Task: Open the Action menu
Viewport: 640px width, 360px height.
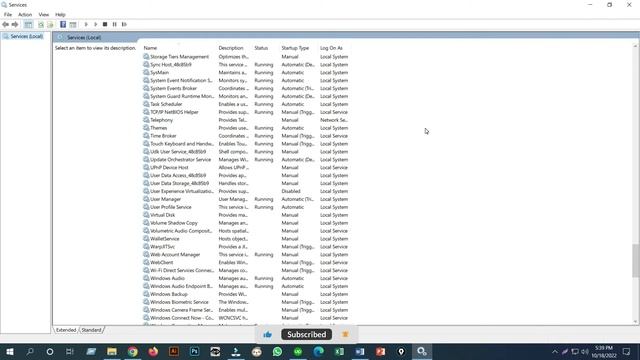Action: click(25, 14)
